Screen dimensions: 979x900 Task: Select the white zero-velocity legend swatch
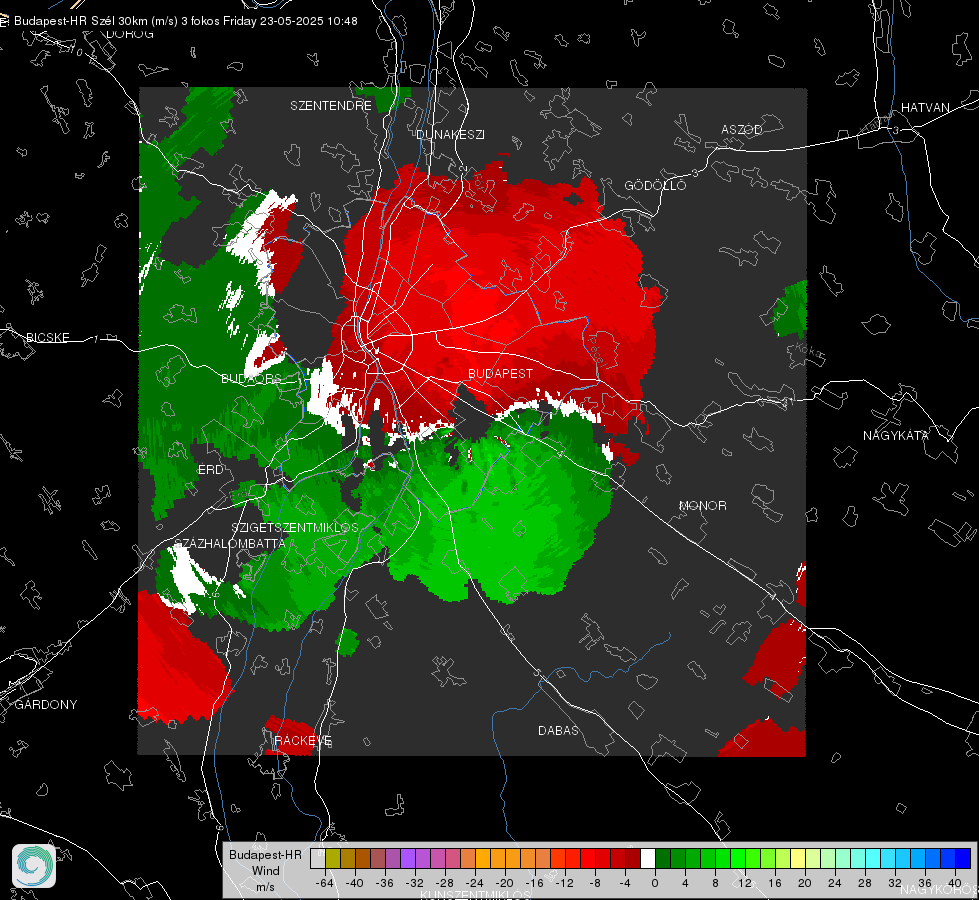click(x=648, y=859)
